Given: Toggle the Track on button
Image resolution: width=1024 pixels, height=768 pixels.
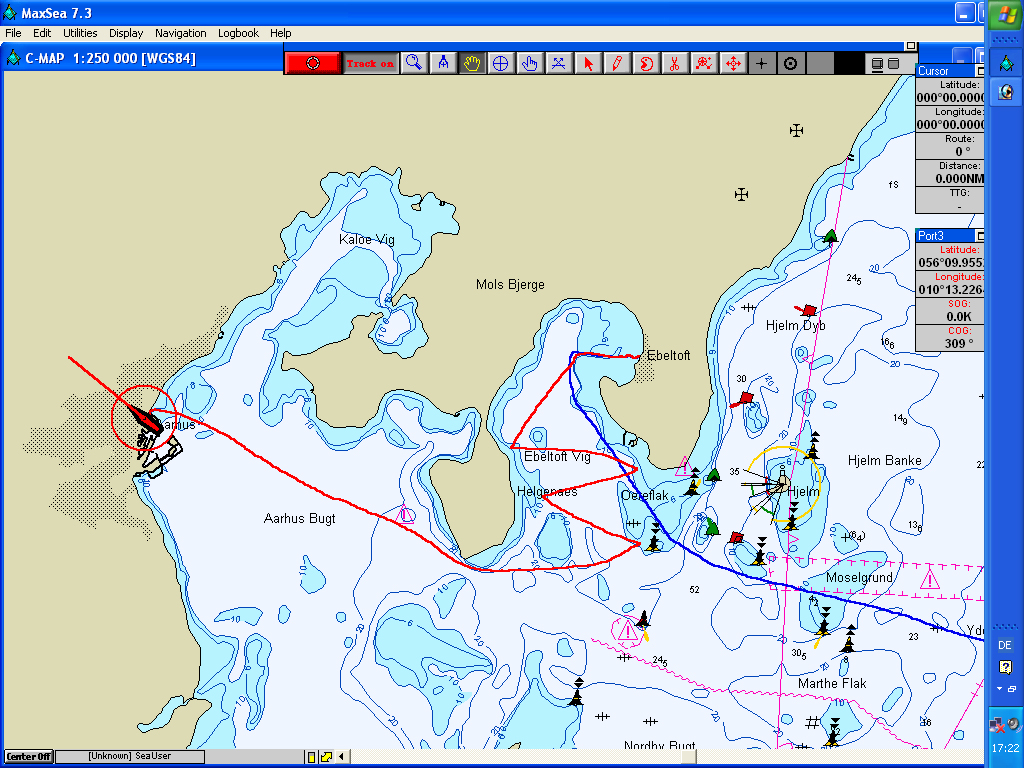Looking at the screenshot, I should coord(370,63).
